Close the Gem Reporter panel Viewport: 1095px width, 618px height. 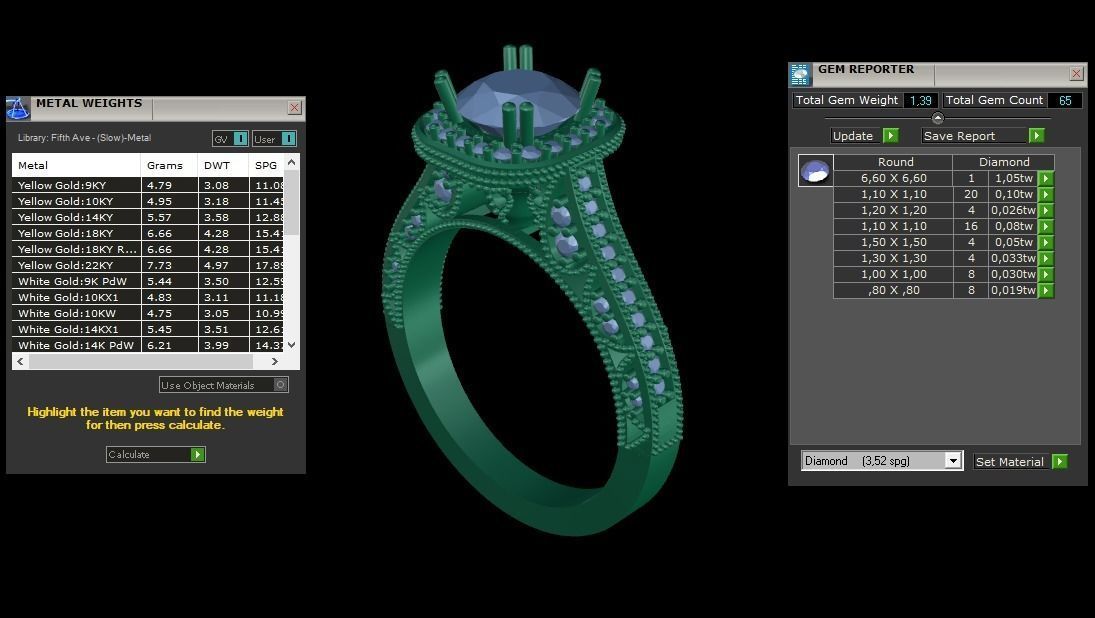[x=1076, y=73]
